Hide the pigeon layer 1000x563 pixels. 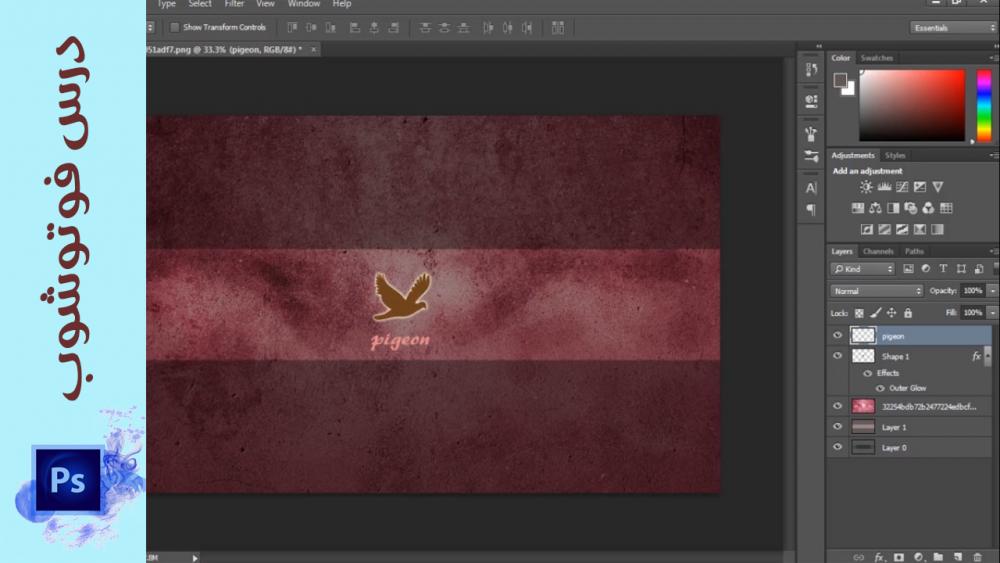pyautogui.click(x=837, y=335)
